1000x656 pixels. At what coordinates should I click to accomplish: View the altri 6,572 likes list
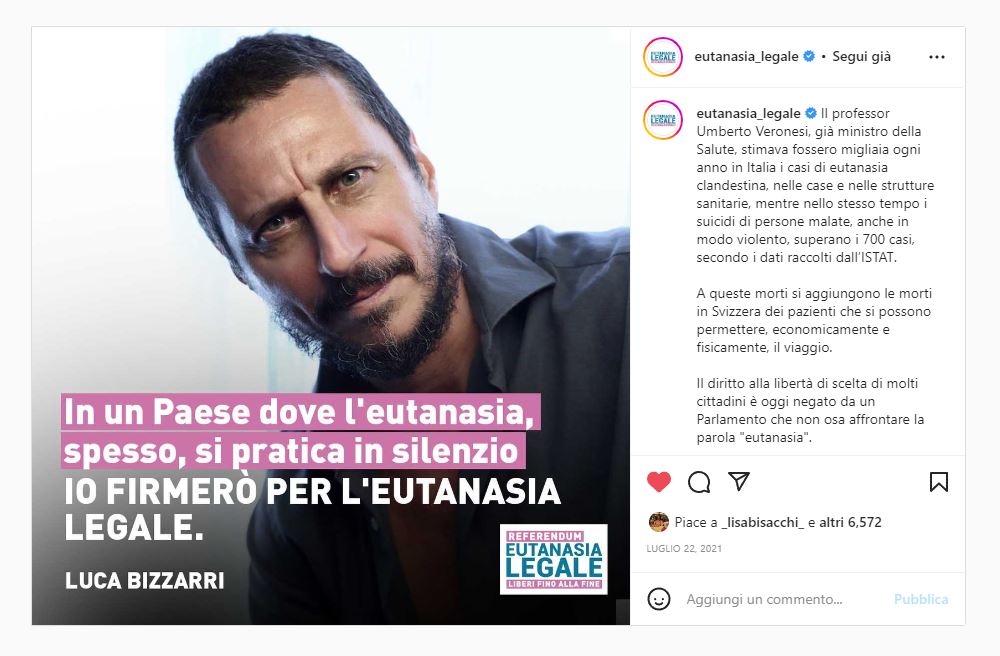click(x=850, y=523)
